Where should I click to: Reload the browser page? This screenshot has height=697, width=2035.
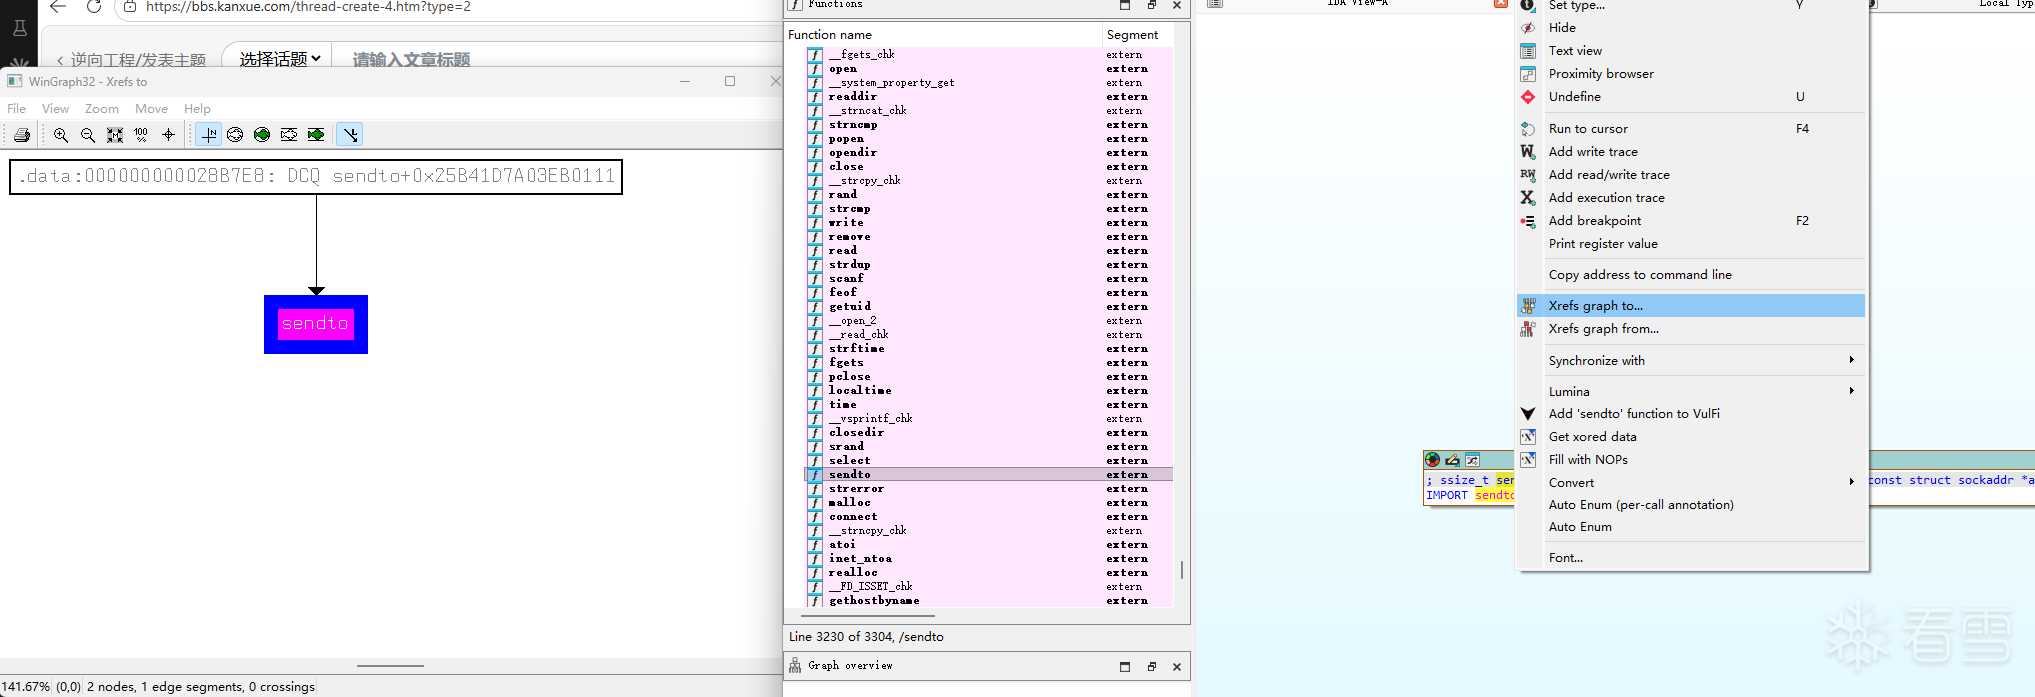coord(94,7)
